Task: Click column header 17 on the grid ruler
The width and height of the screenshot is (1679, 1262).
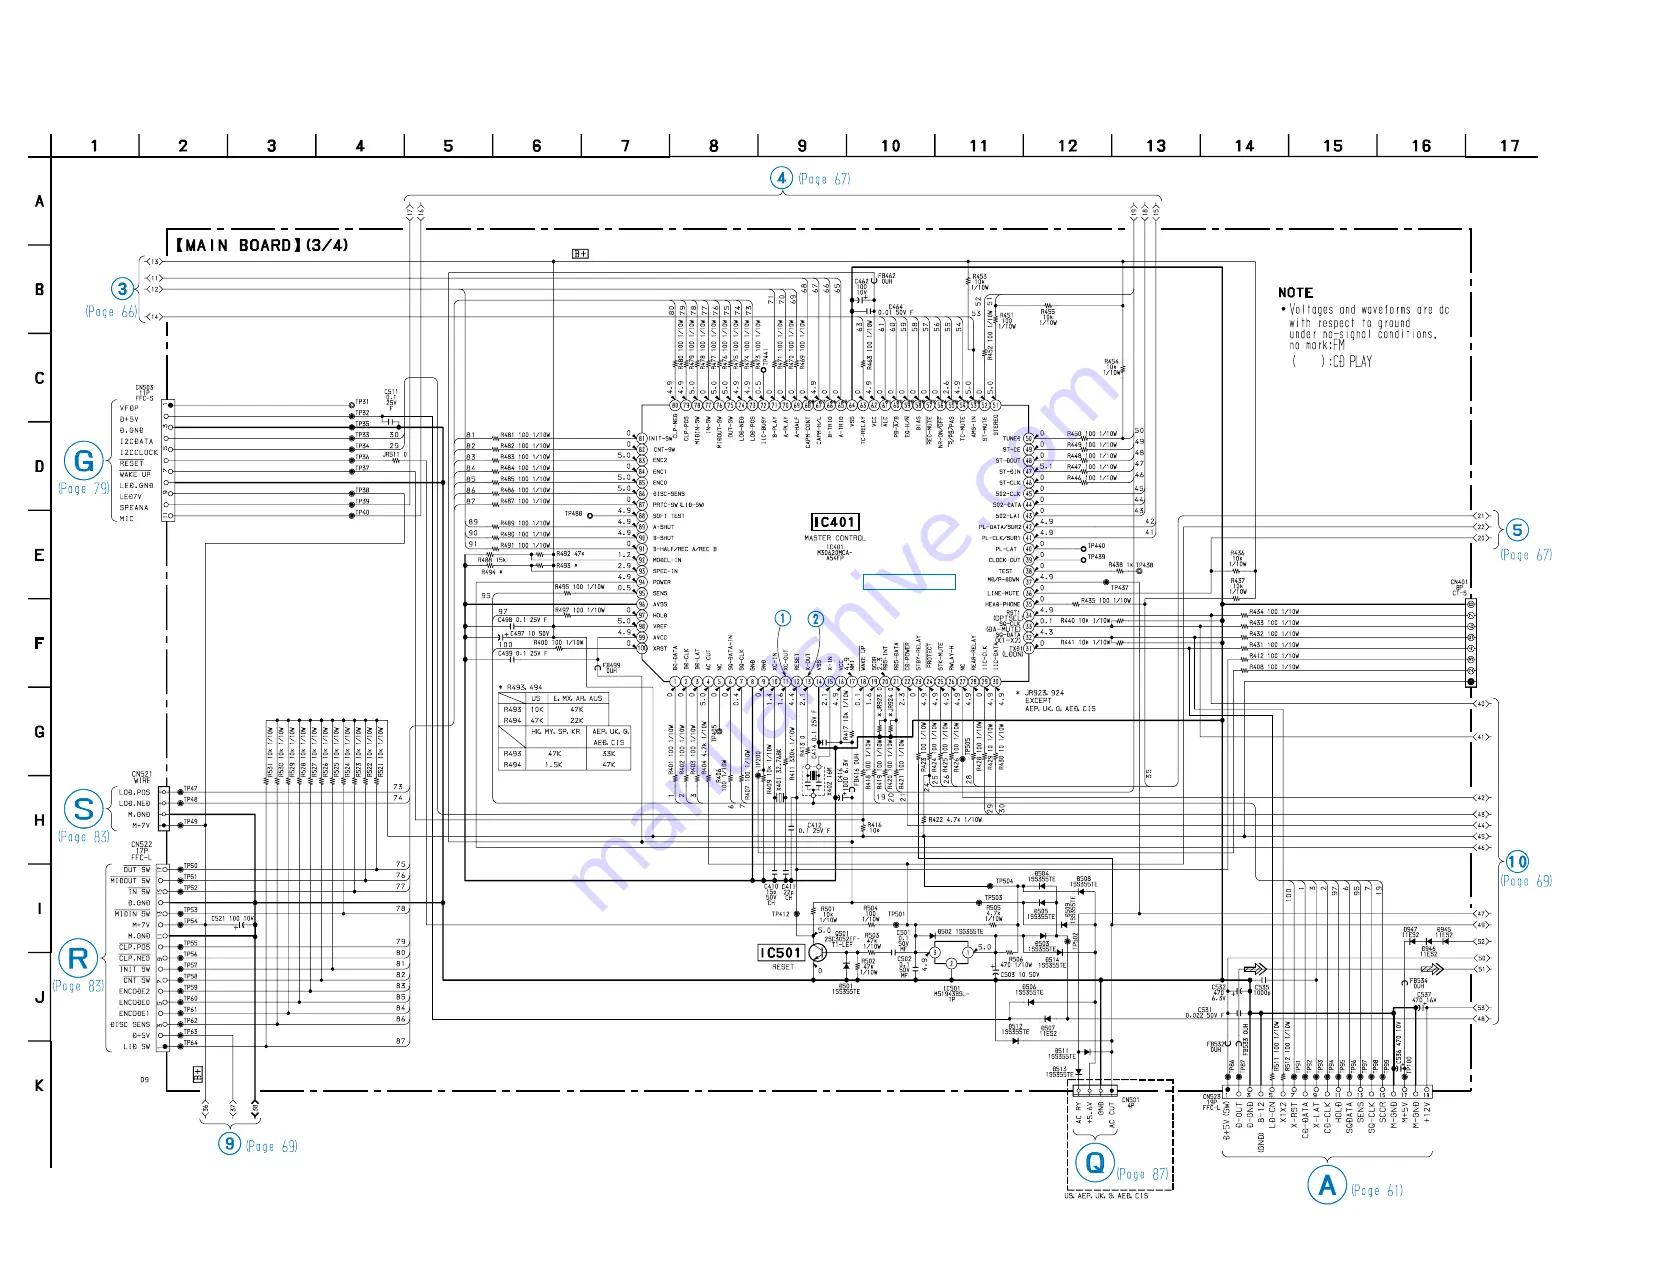Action: tap(1509, 146)
